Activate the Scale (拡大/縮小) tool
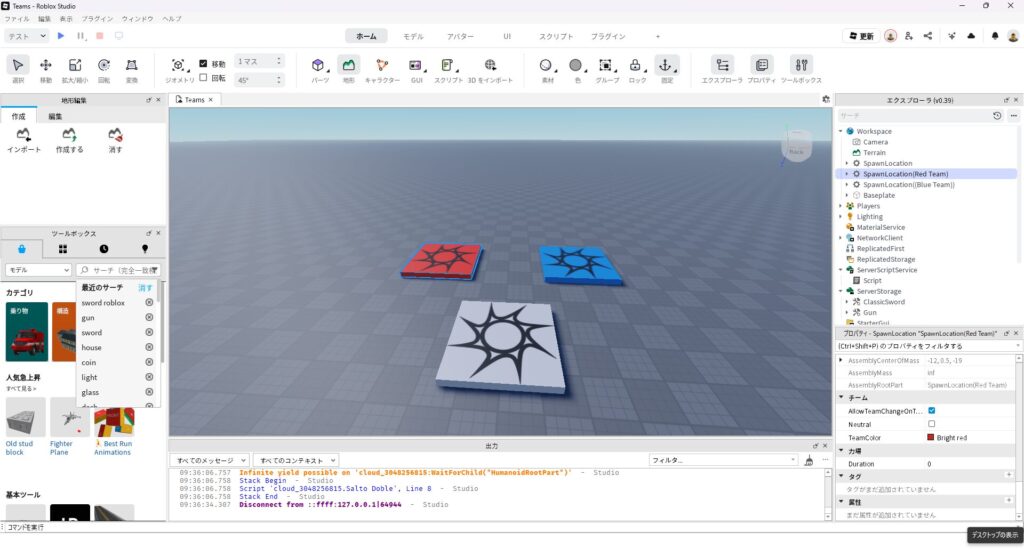 pyautogui.click(x=74, y=65)
